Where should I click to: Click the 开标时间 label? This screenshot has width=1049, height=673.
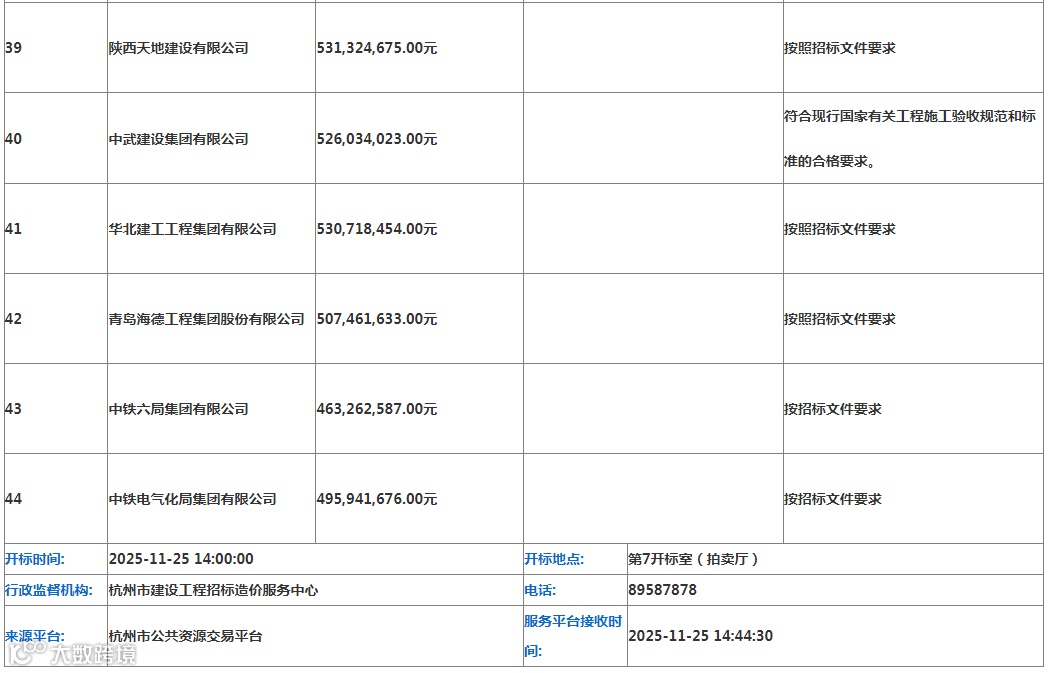tap(35, 559)
